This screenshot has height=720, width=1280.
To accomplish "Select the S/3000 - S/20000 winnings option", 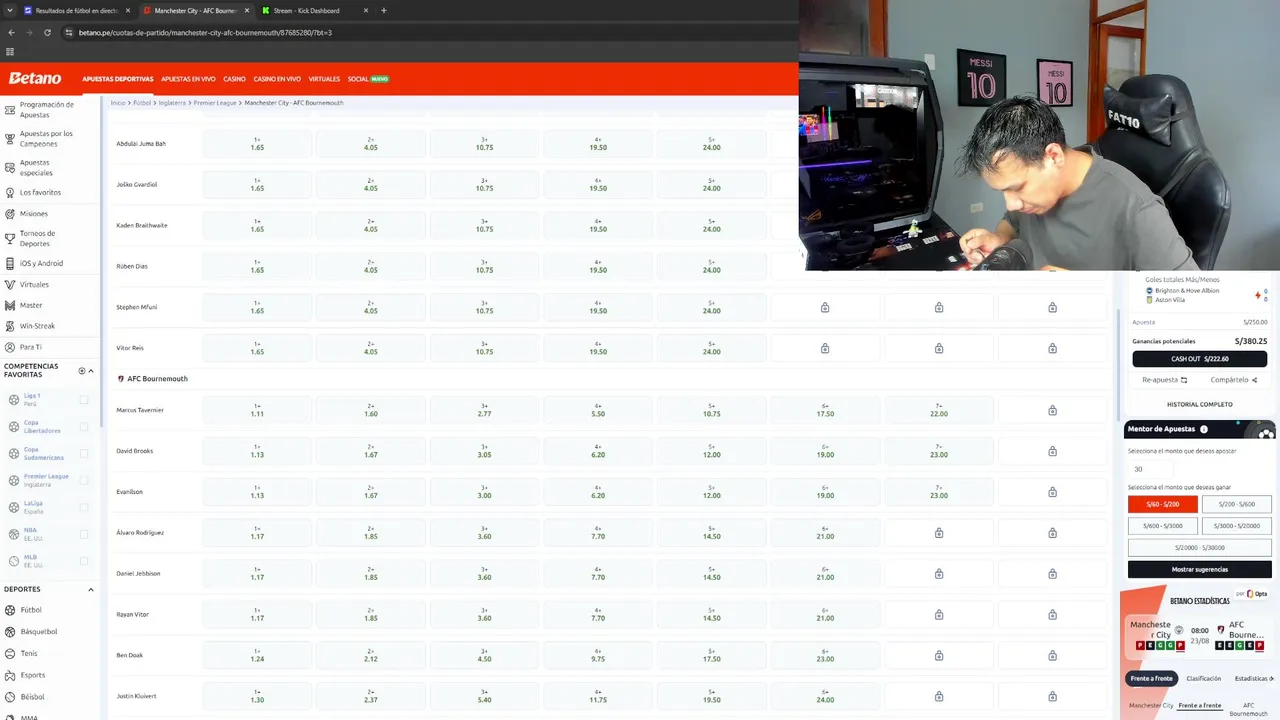I will pyautogui.click(x=1237, y=526).
